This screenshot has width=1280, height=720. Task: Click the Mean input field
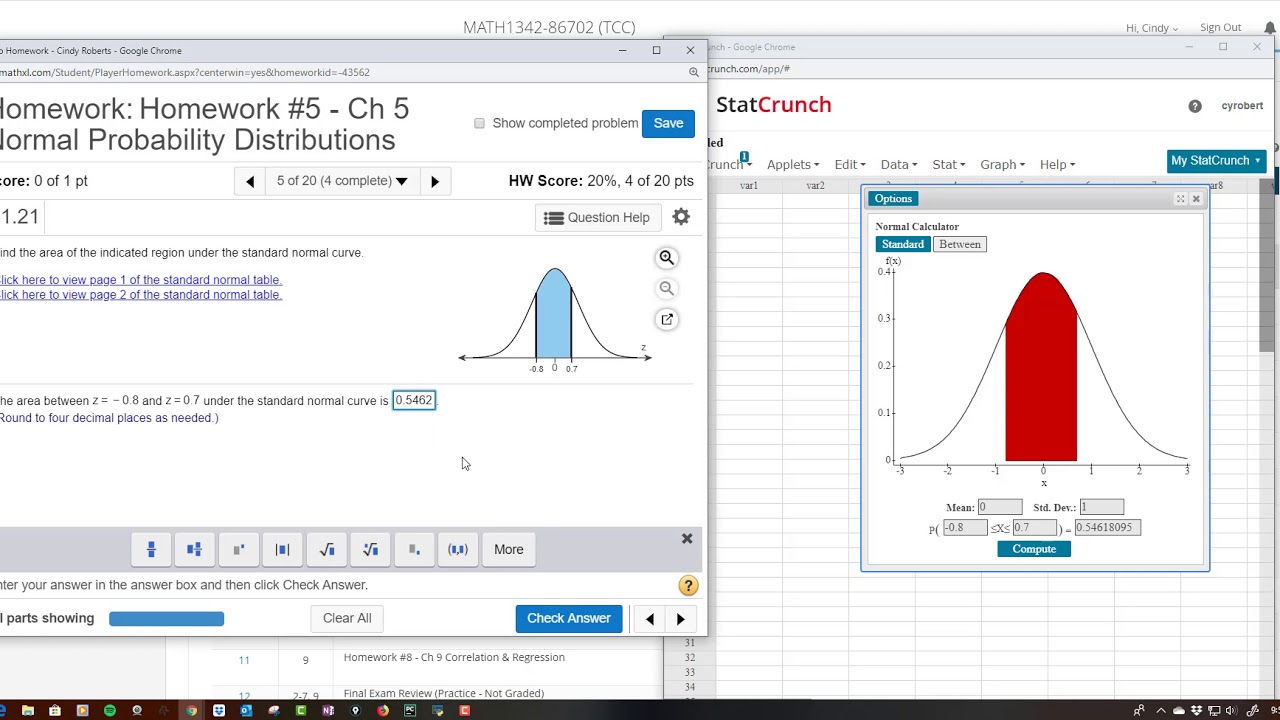pos(1000,507)
